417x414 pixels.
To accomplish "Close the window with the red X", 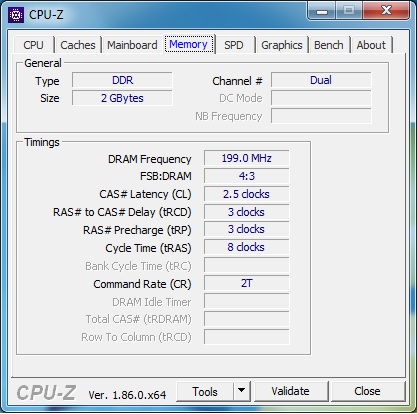I will [386, 11].
